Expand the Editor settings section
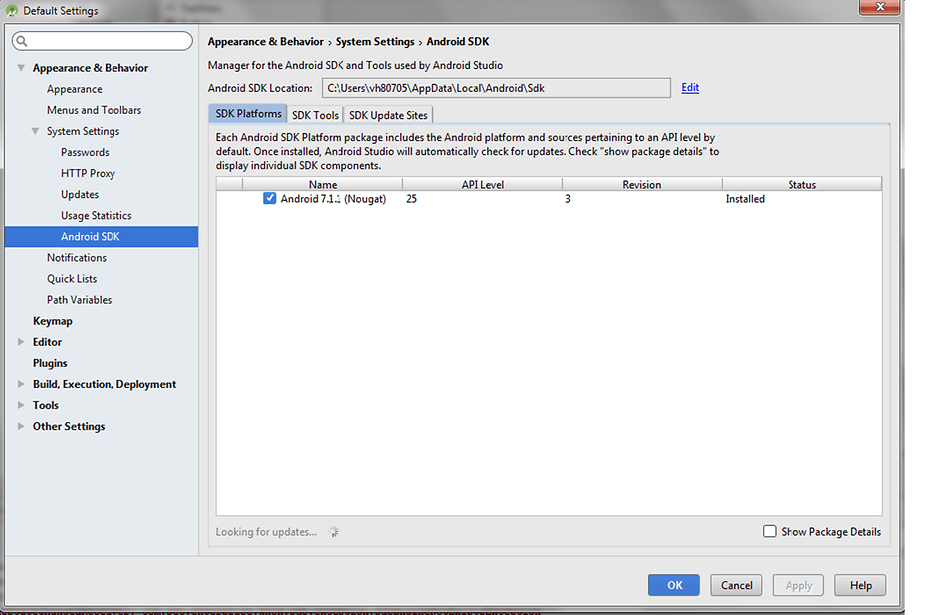This screenshot has height=615, width=928. coord(21,342)
